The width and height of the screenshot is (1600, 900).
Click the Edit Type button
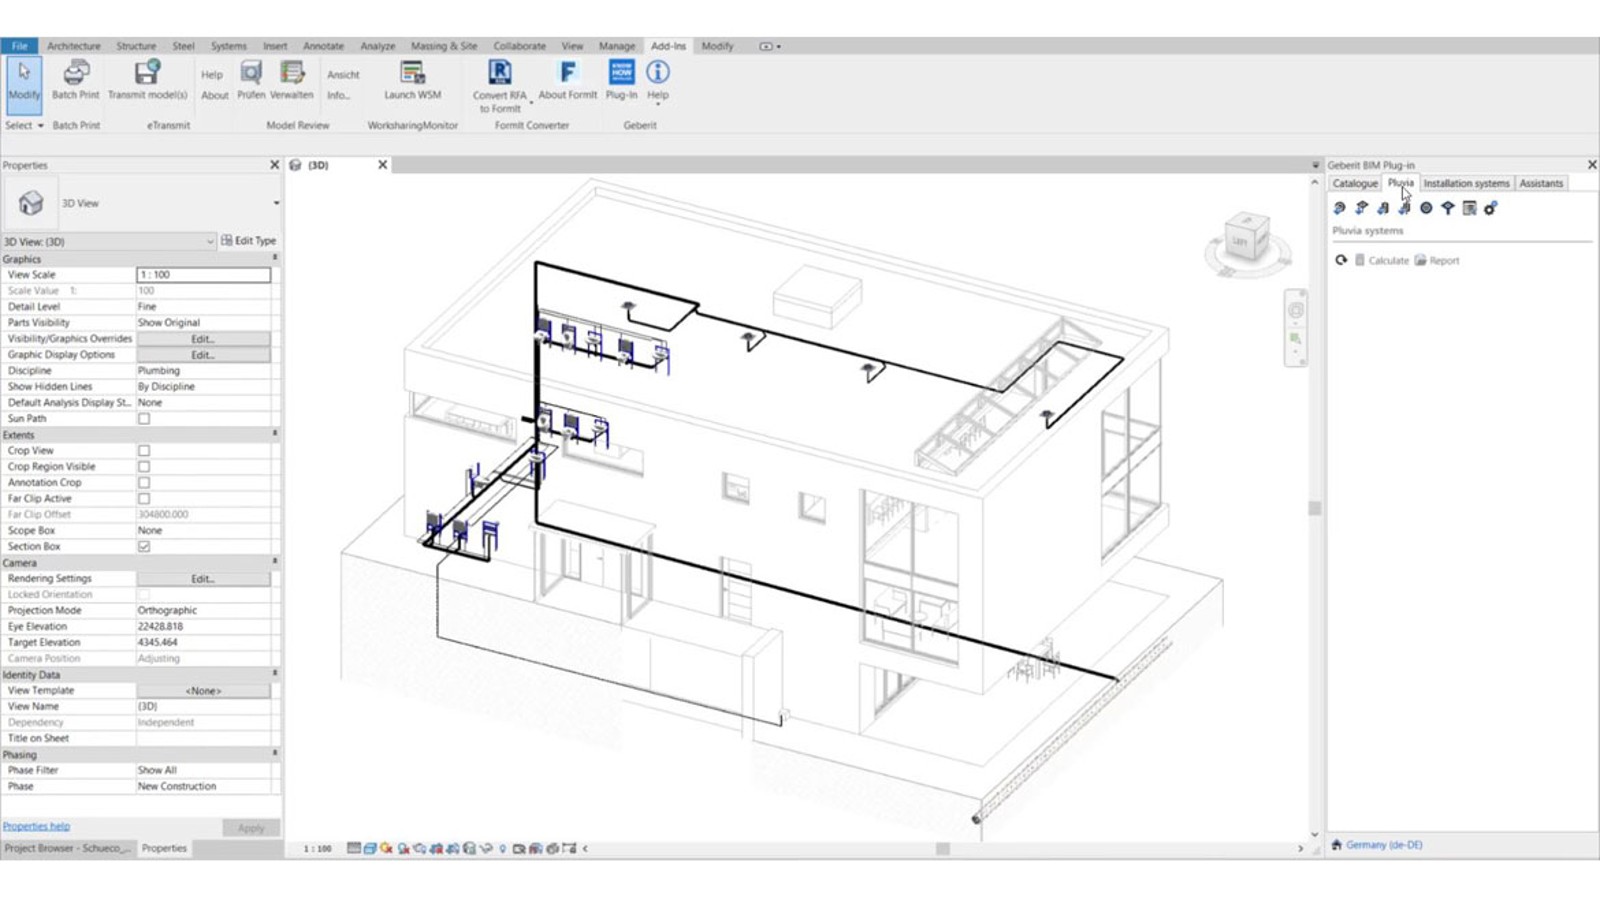point(249,240)
